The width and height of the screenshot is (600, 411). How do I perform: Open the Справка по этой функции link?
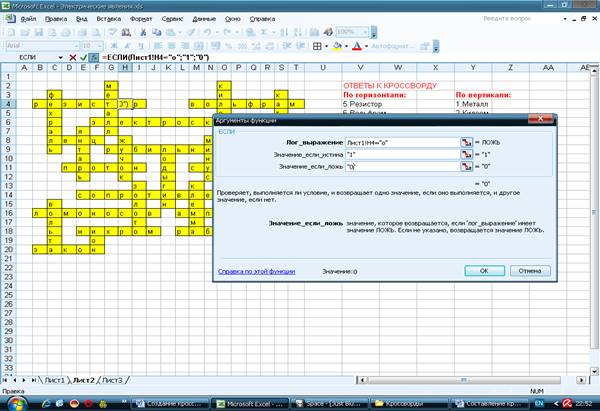pyautogui.click(x=256, y=270)
